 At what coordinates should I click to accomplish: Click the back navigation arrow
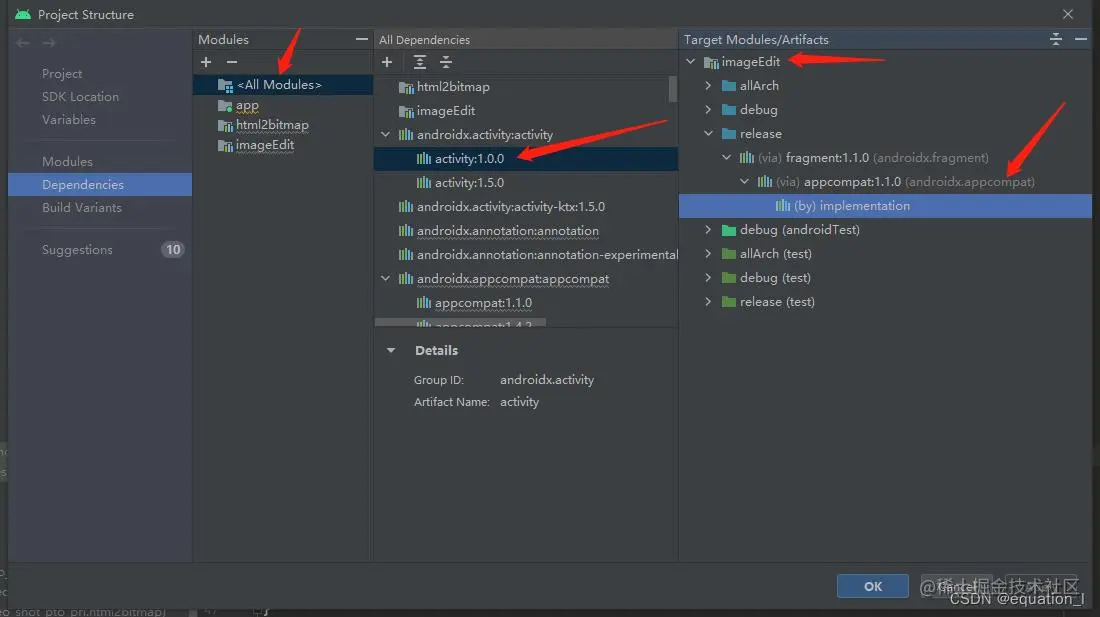(x=21, y=42)
